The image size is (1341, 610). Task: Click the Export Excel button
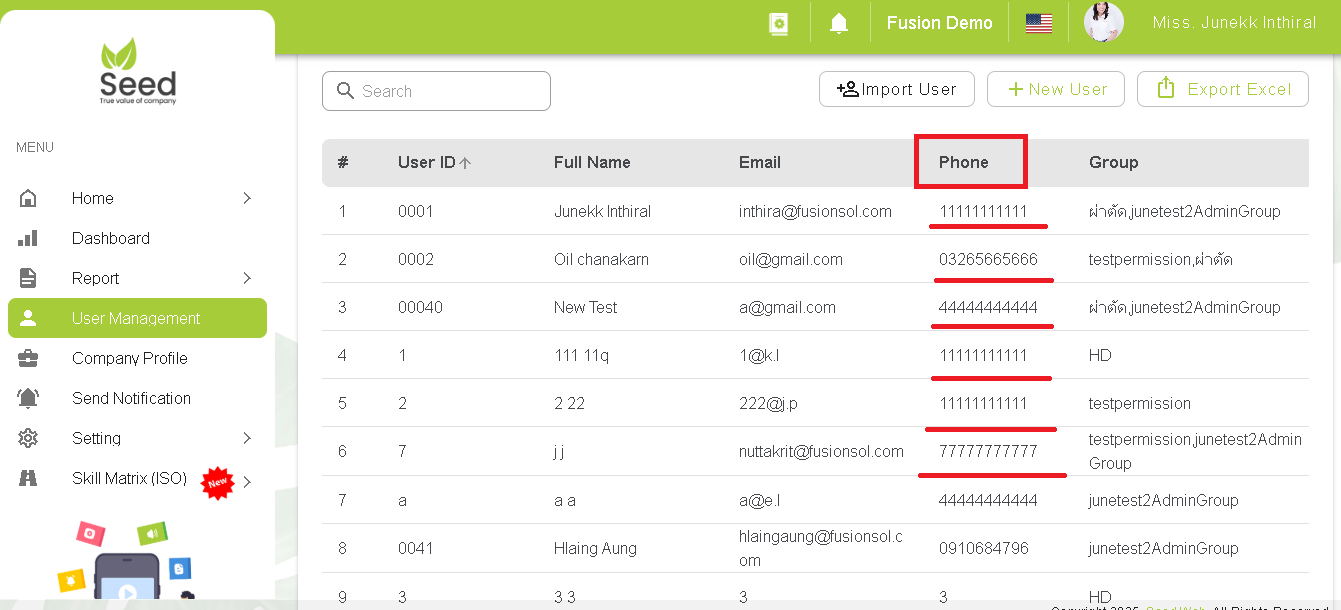pyautogui.click(x=1222, y=89)
